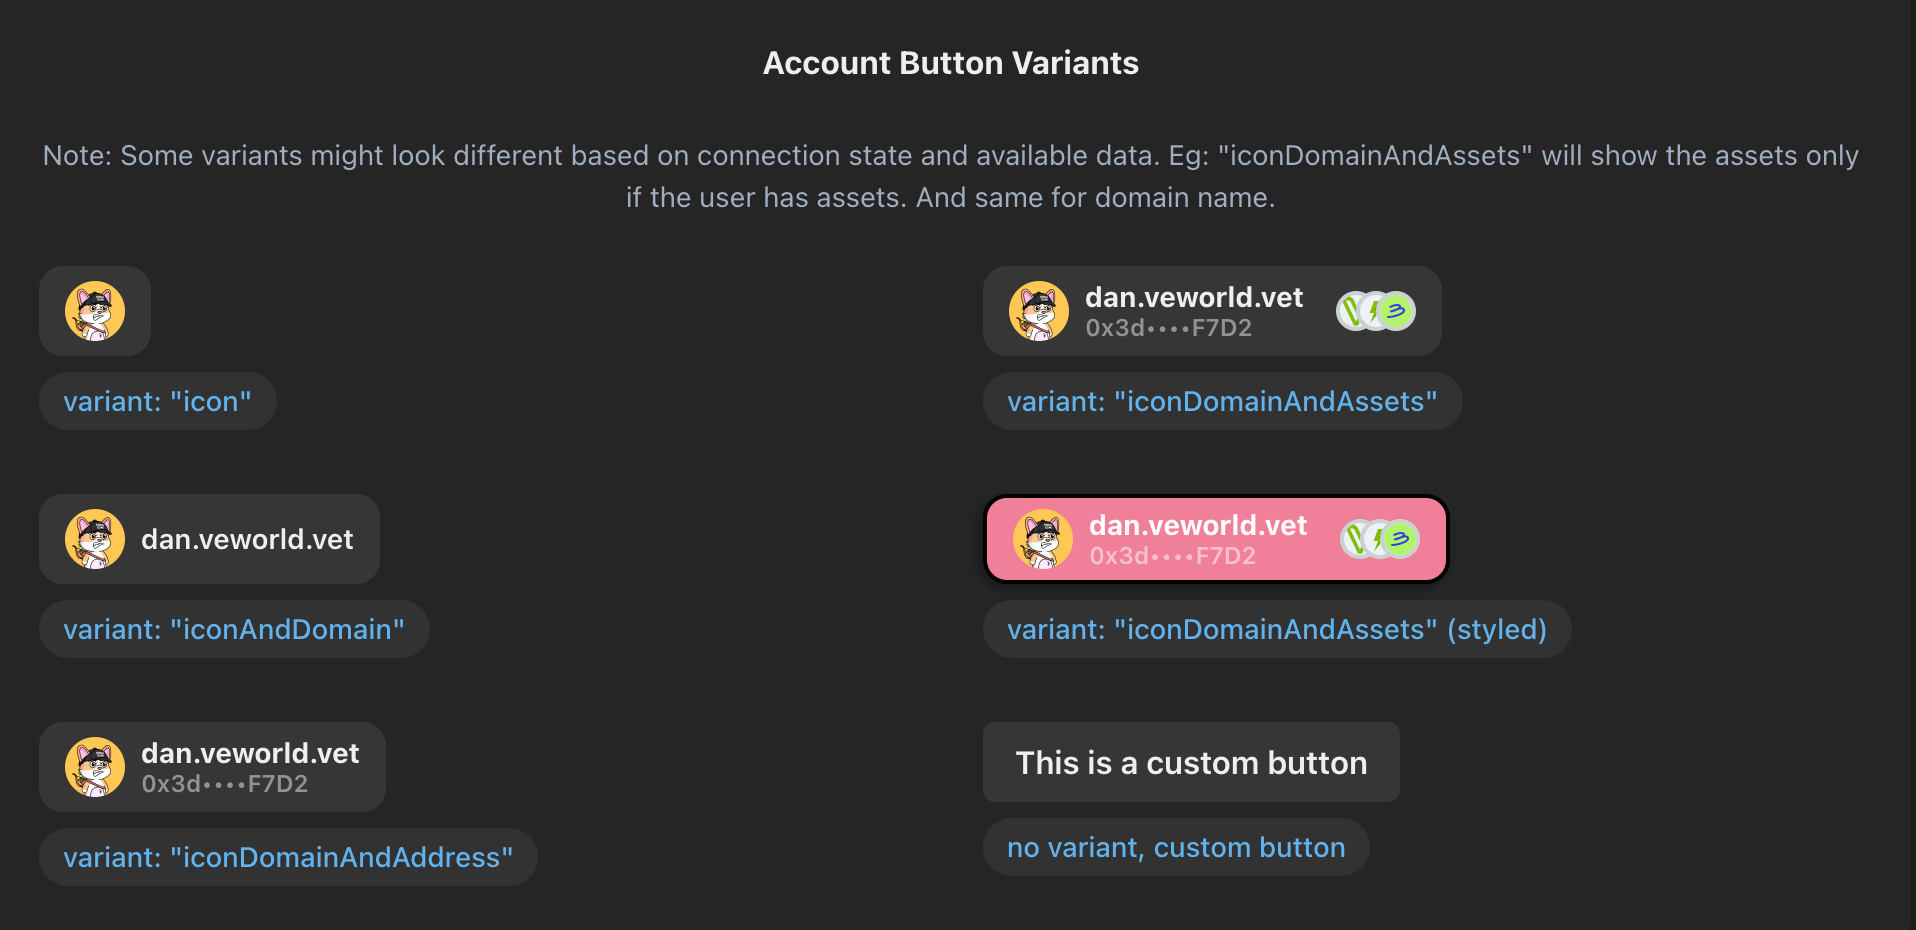
Task: Click avatar in the unstyled iconDomainAndAssets button
Action: click(x=1039, y=311)
